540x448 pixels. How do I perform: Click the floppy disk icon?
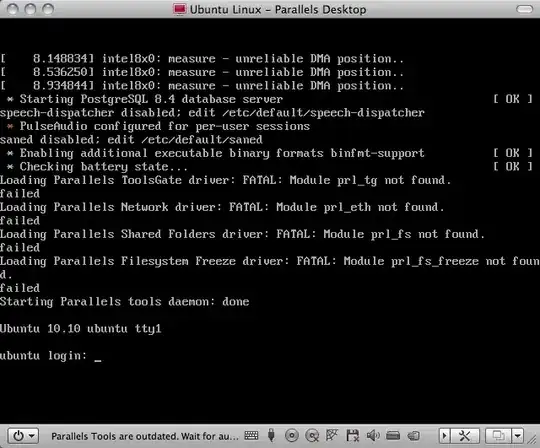[352, 436]
